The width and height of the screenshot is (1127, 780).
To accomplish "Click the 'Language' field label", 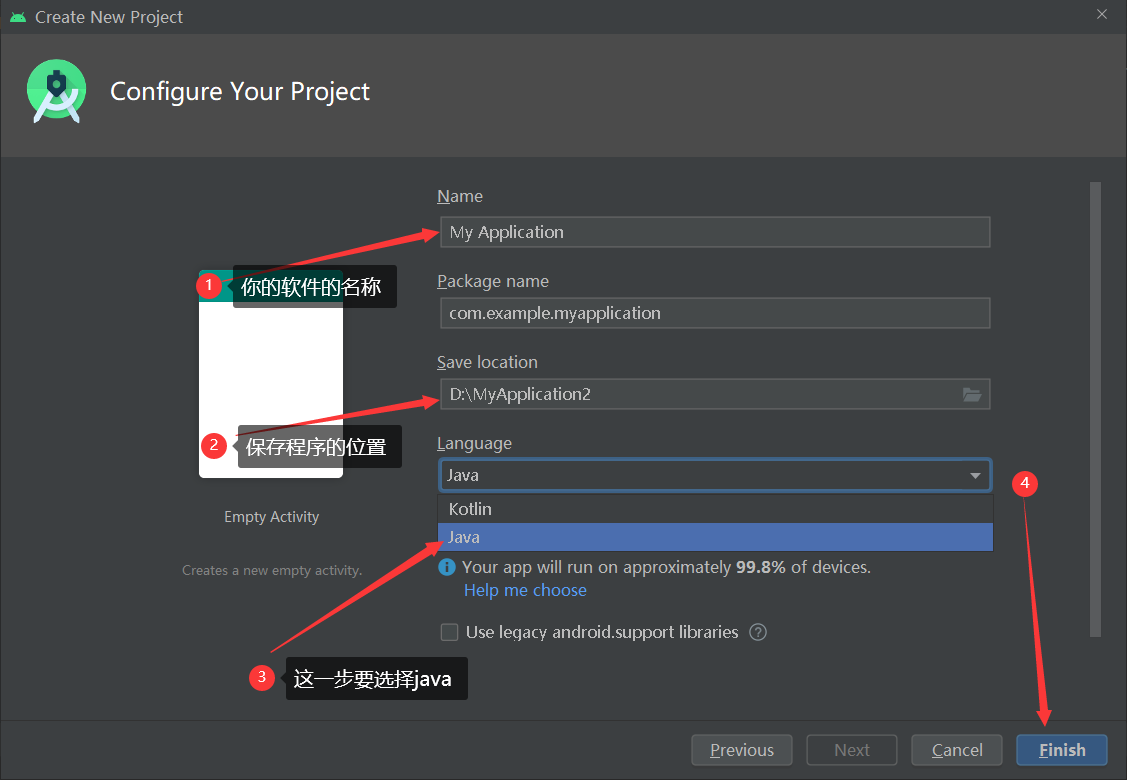I will point(474,444).
